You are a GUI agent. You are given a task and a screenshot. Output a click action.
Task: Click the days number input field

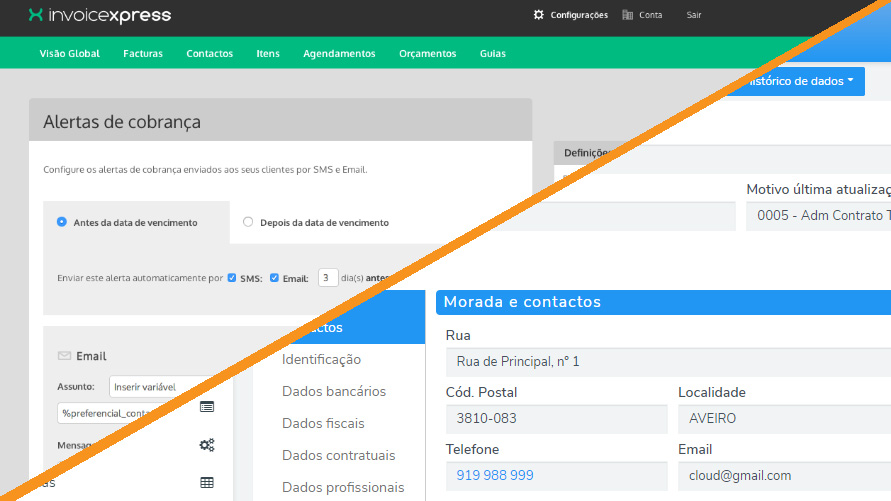(x=327, y=278)
